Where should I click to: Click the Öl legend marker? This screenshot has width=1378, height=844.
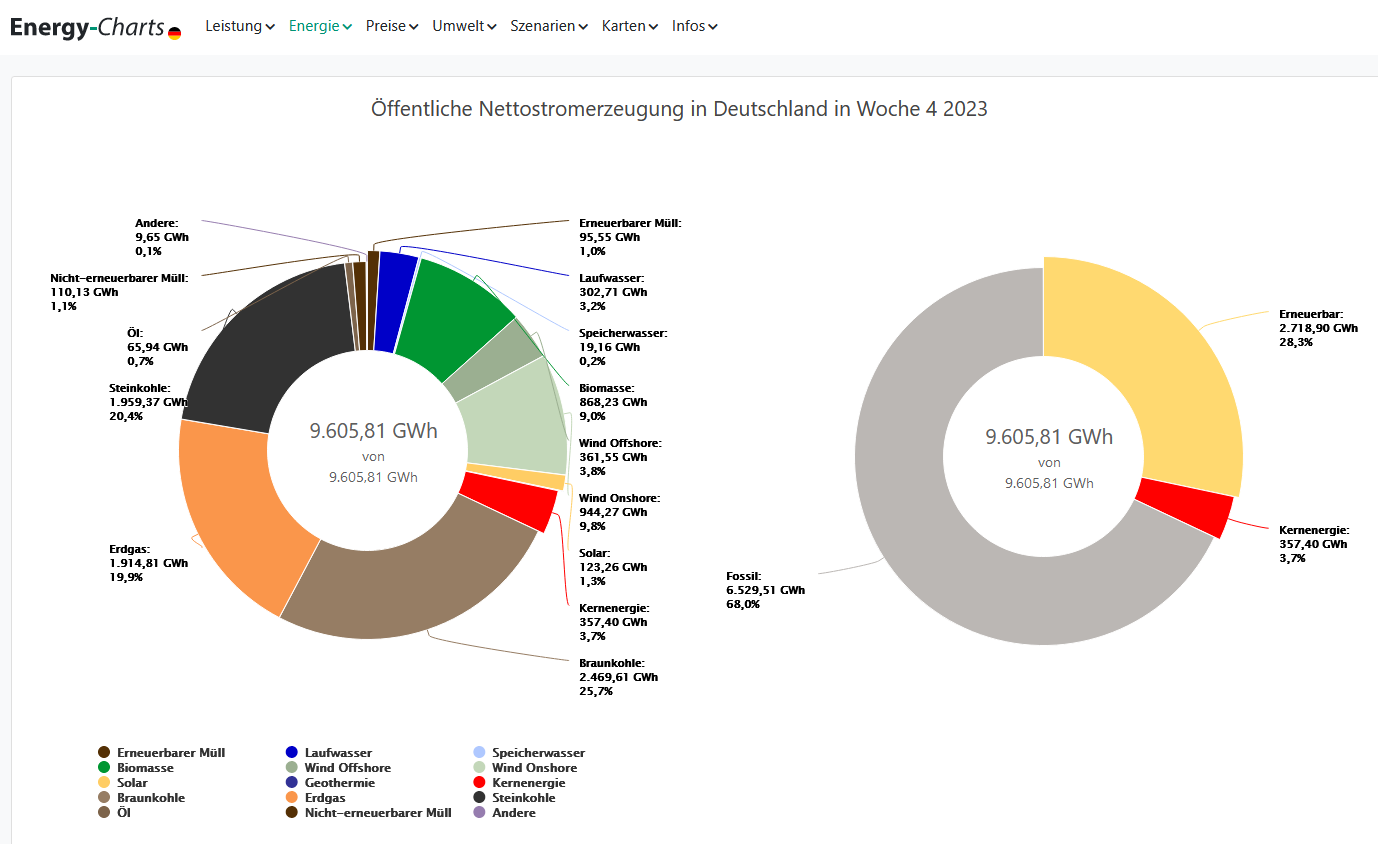click(104, 812)
